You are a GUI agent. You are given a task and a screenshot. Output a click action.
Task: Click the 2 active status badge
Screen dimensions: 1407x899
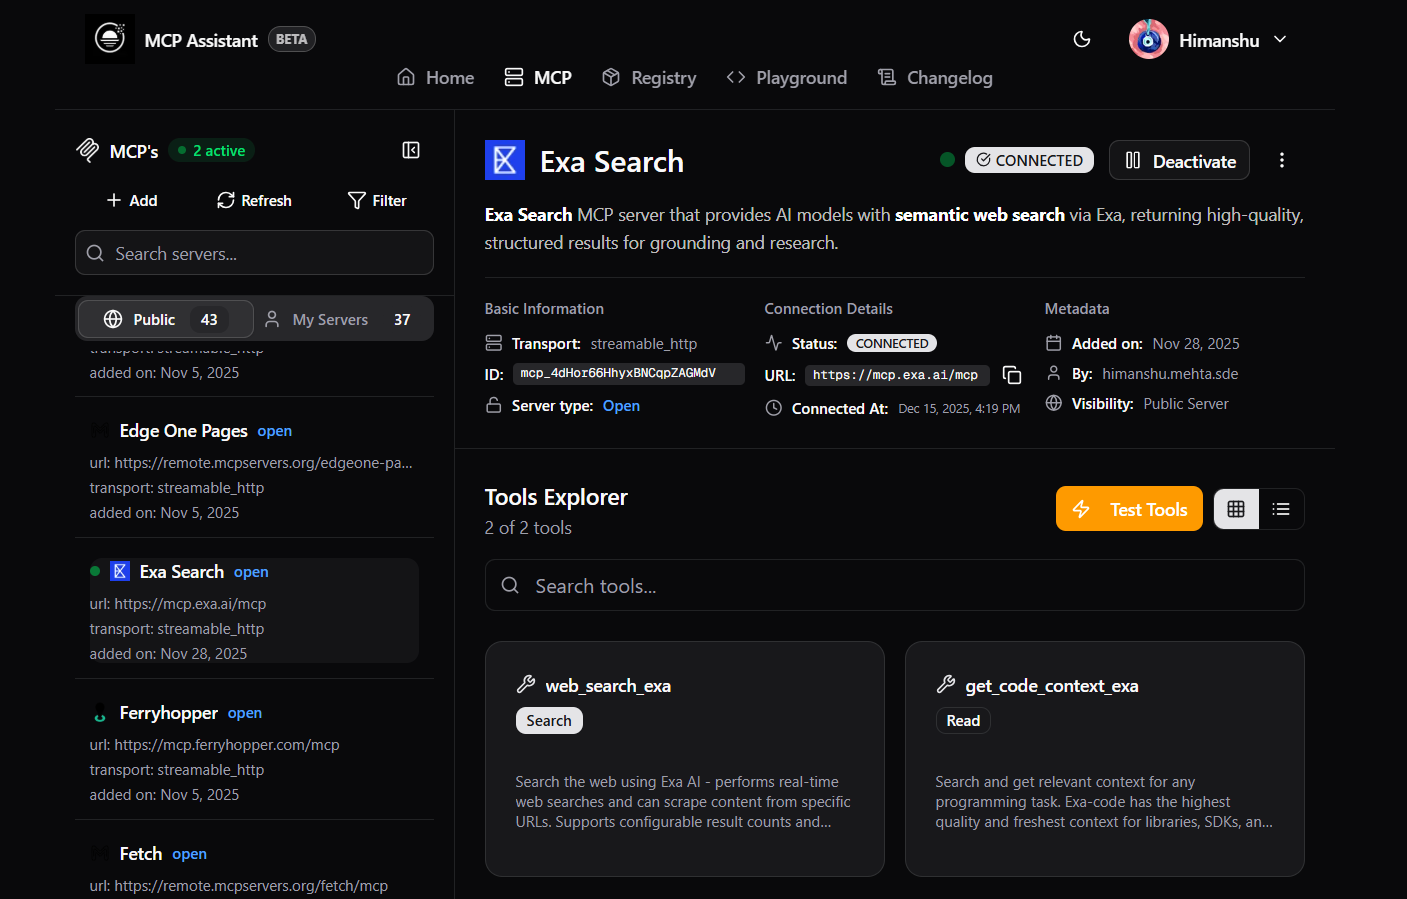(x=212, y=150)
